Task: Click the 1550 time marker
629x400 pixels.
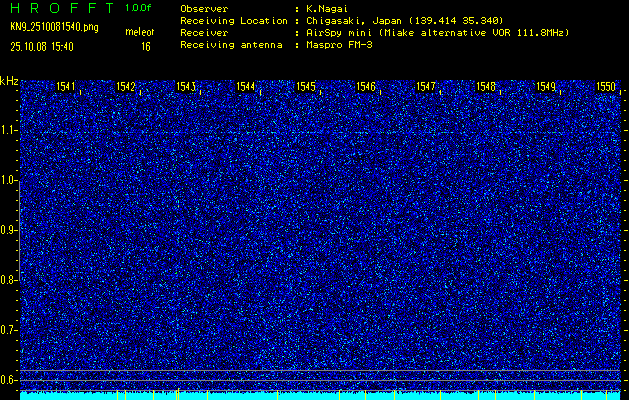Action: coord(606,87)
